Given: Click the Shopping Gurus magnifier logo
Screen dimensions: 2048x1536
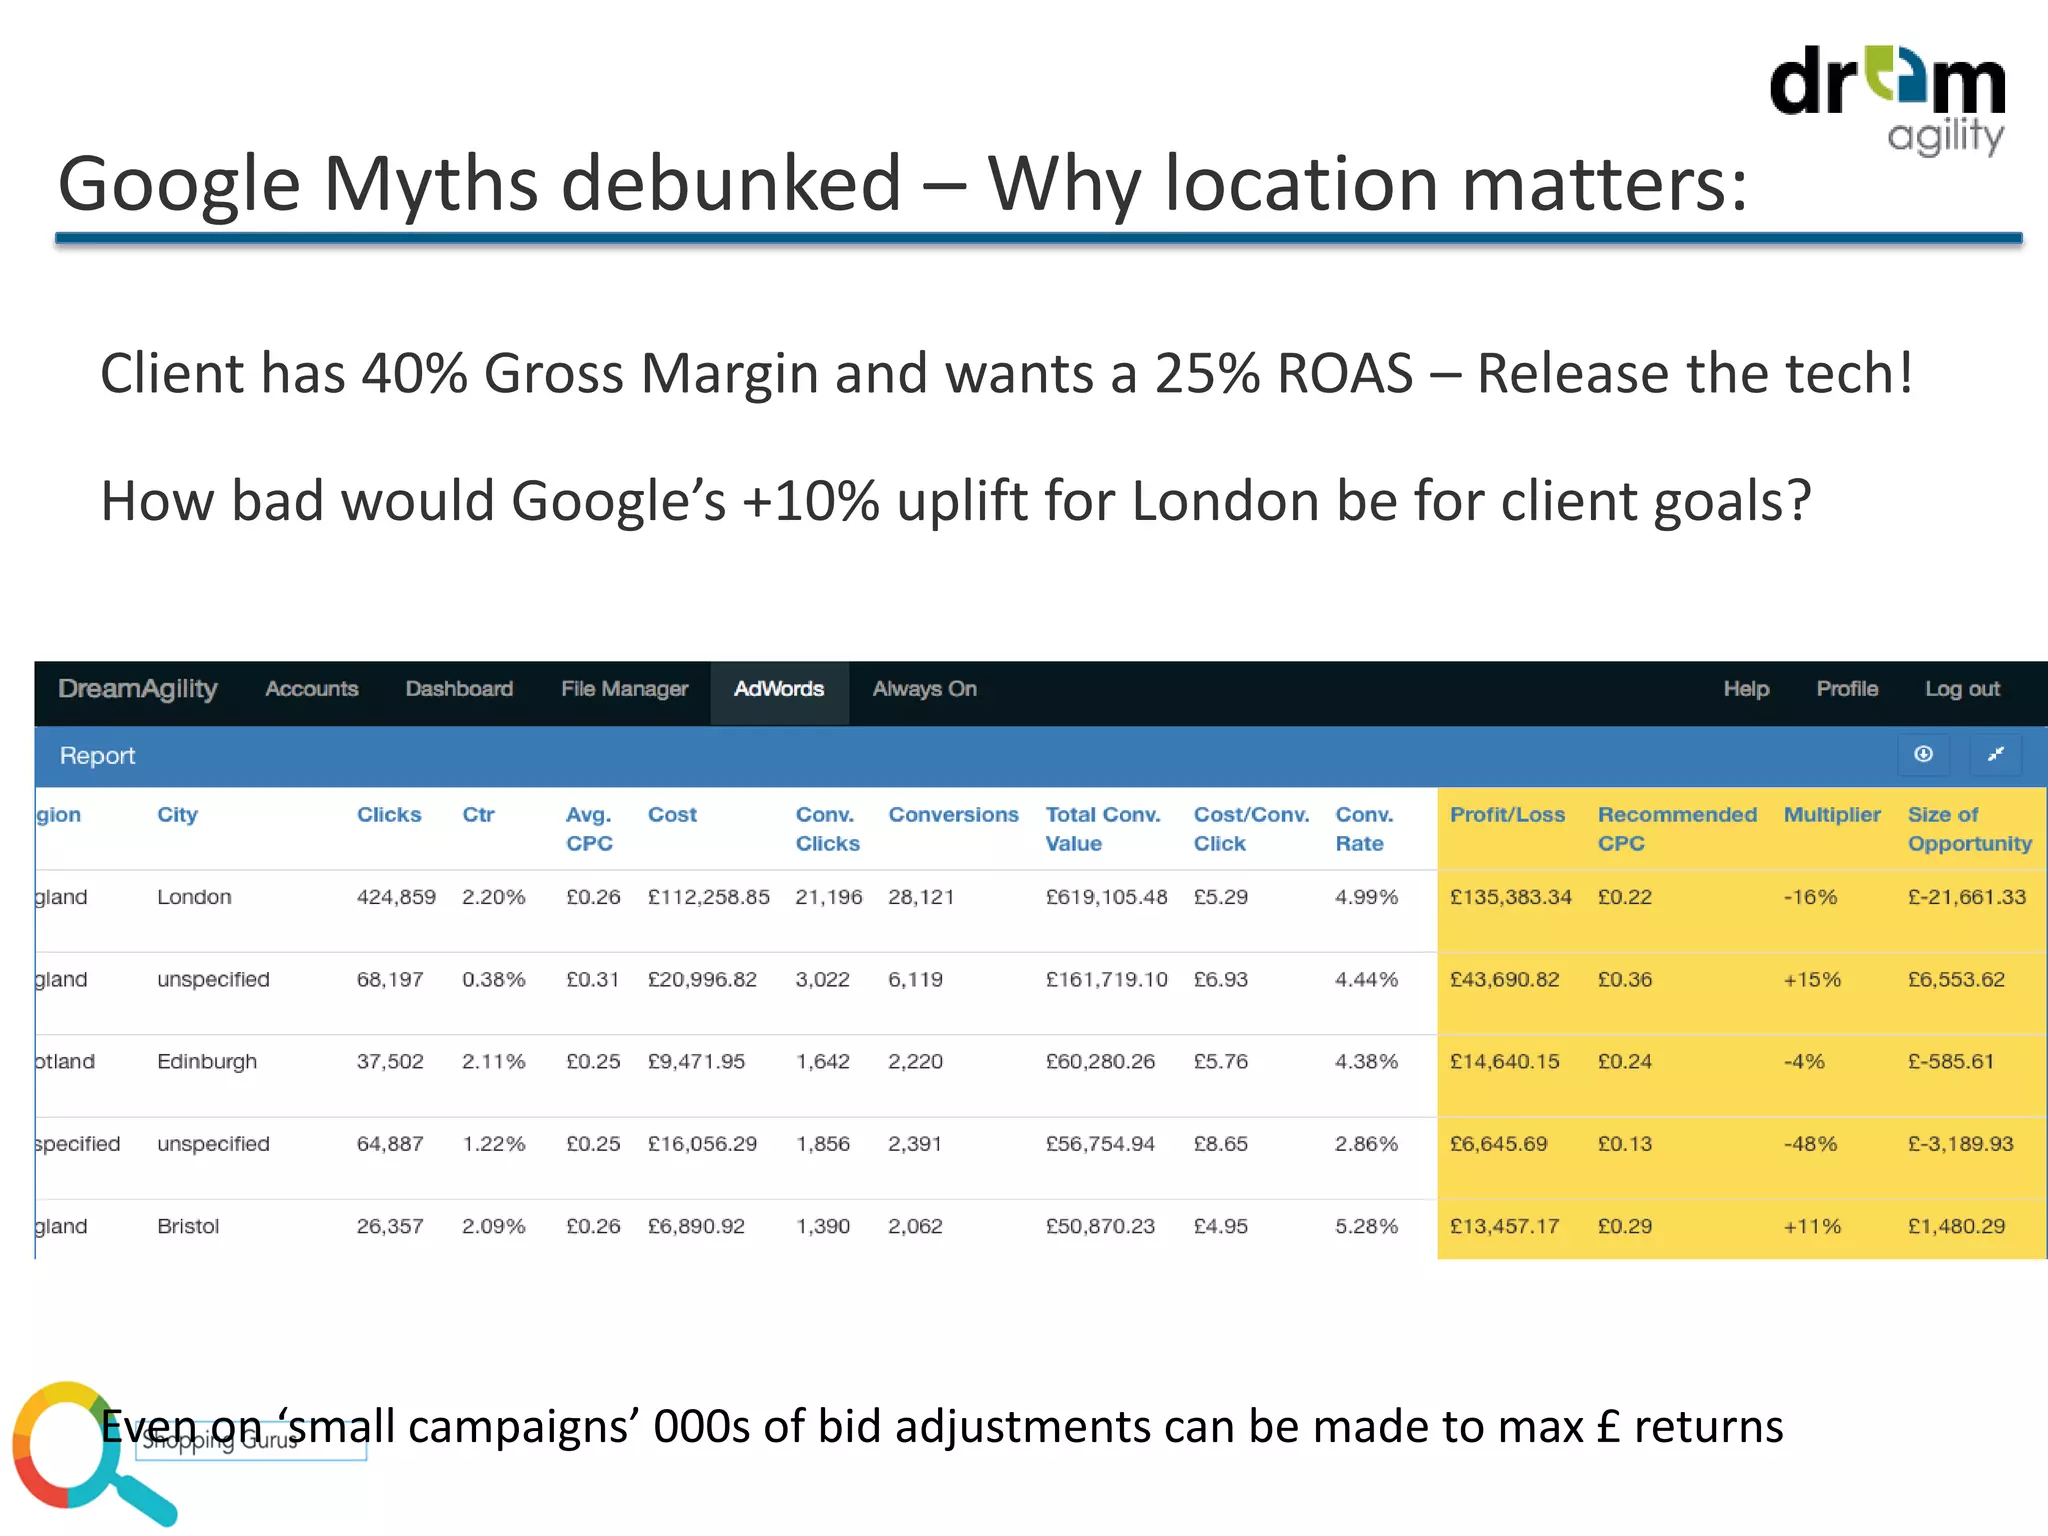Looking at the screenshot, I should 93,1453.
